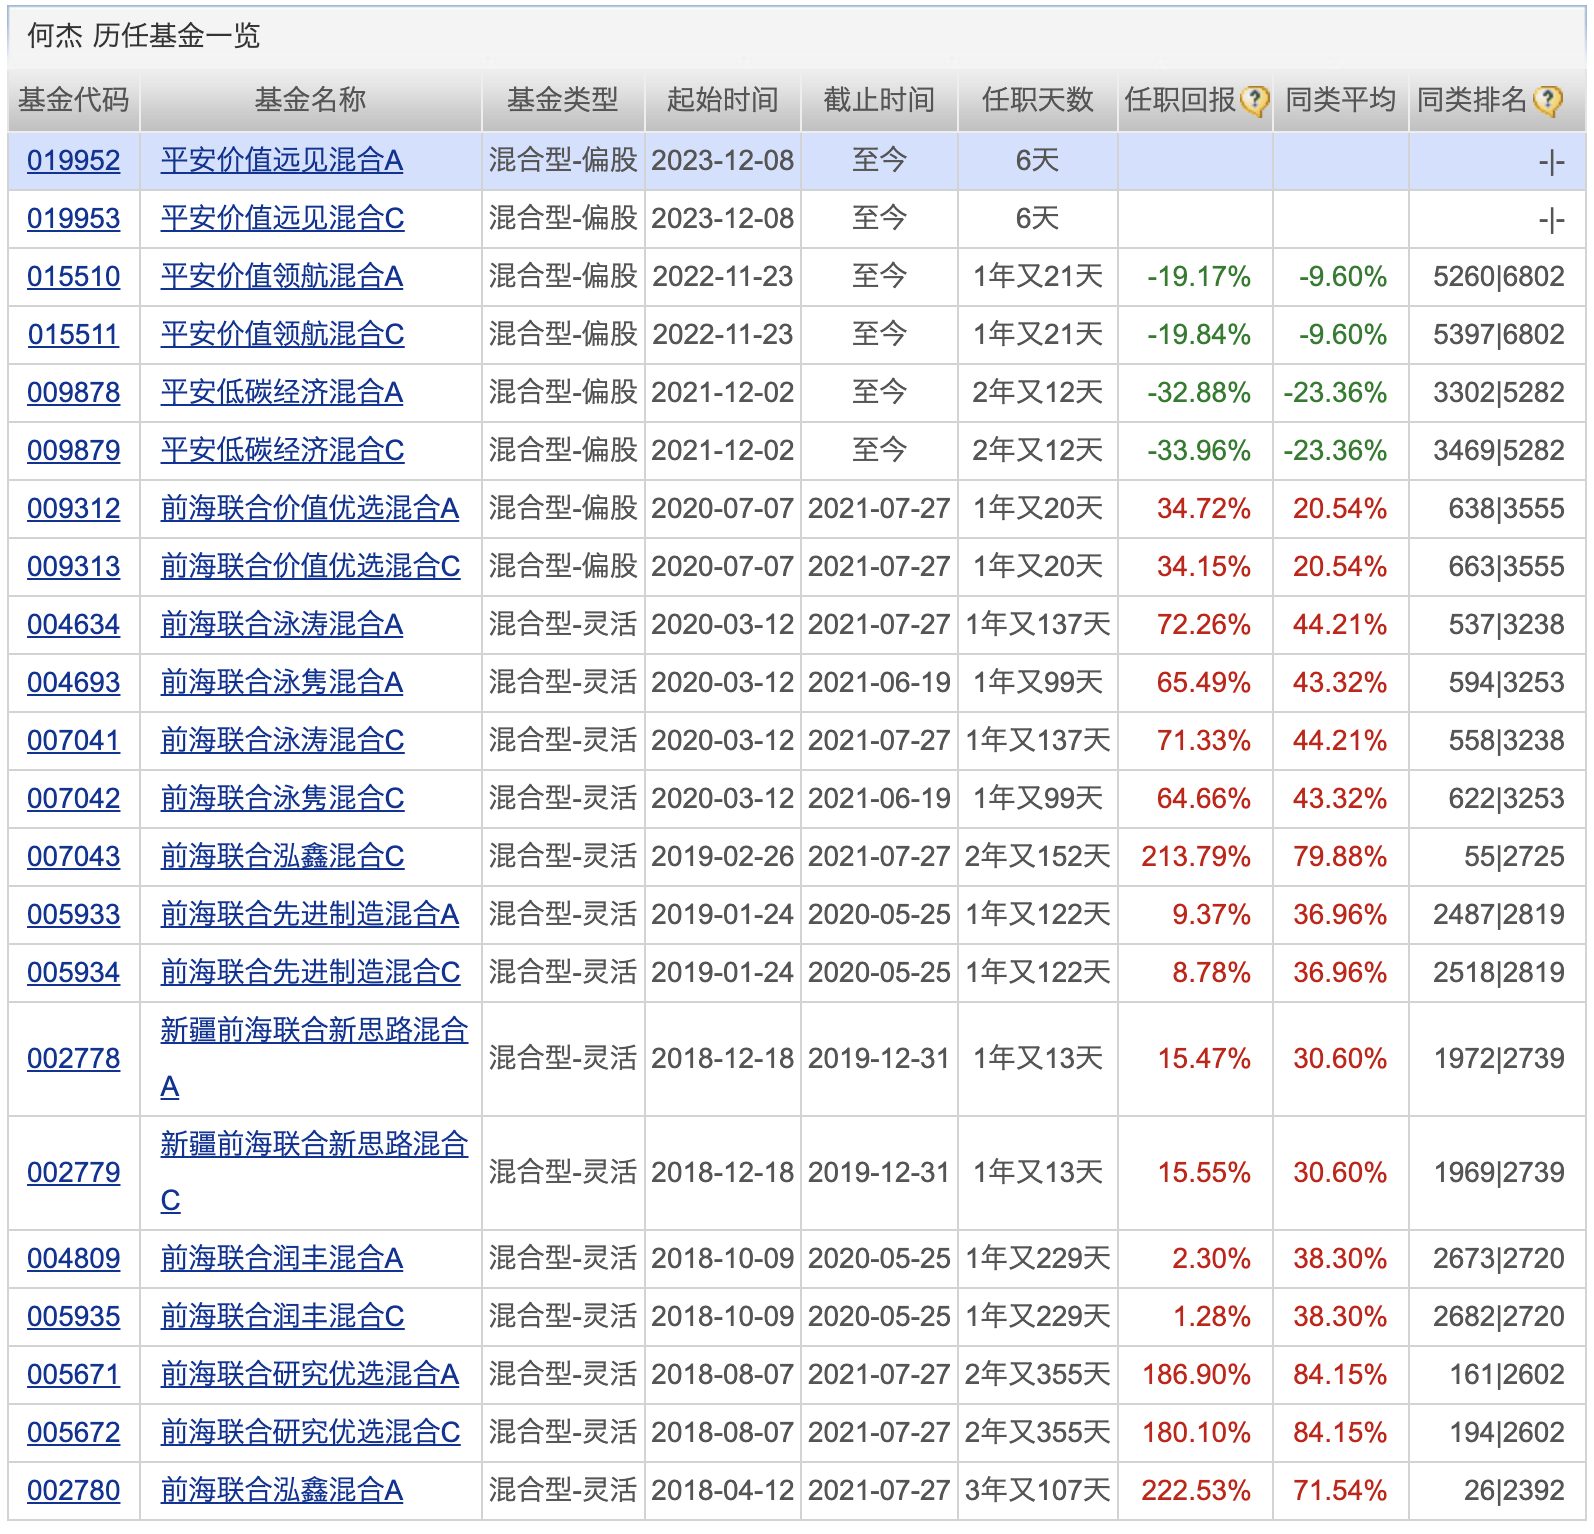Open fund code 004634 link
The image size is (1594, 1534).
click(74, 625)
